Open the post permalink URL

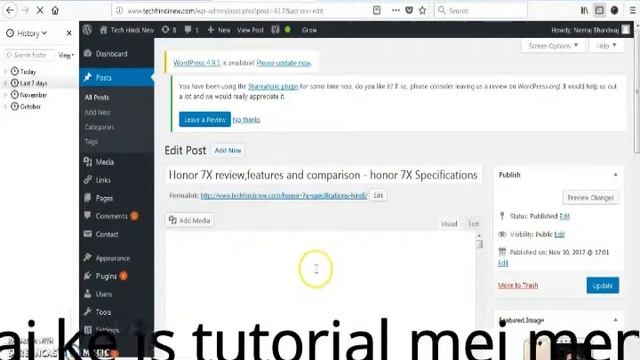pos(284,196)
